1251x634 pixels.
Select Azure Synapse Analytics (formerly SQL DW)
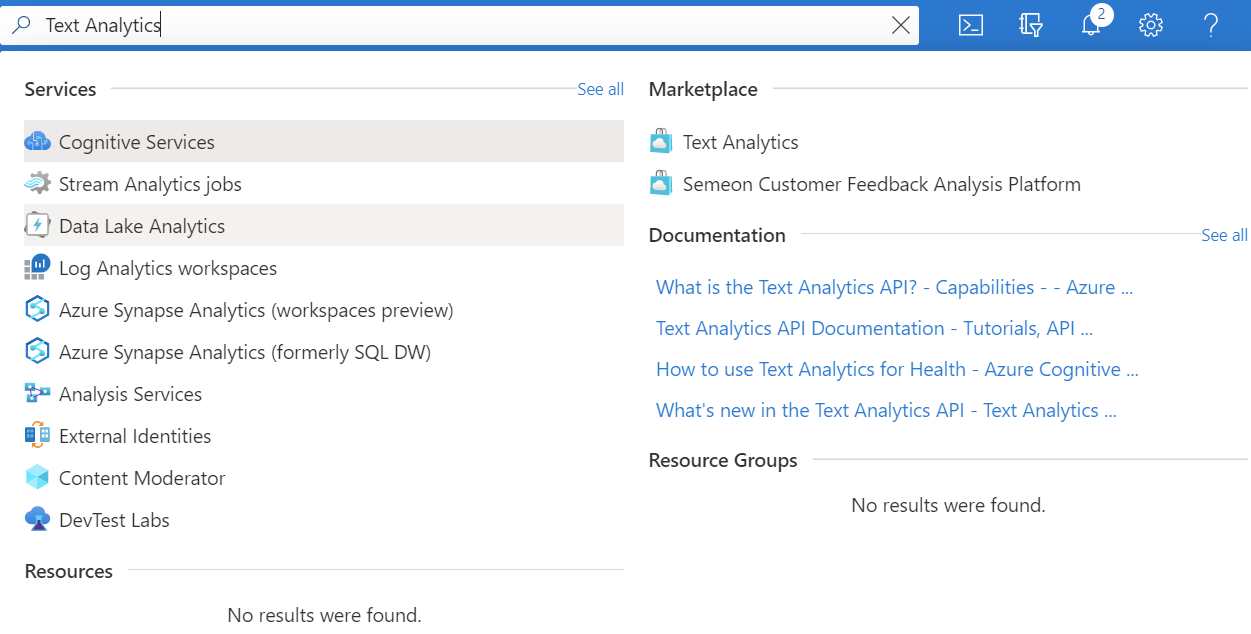[x=245, y=352]
